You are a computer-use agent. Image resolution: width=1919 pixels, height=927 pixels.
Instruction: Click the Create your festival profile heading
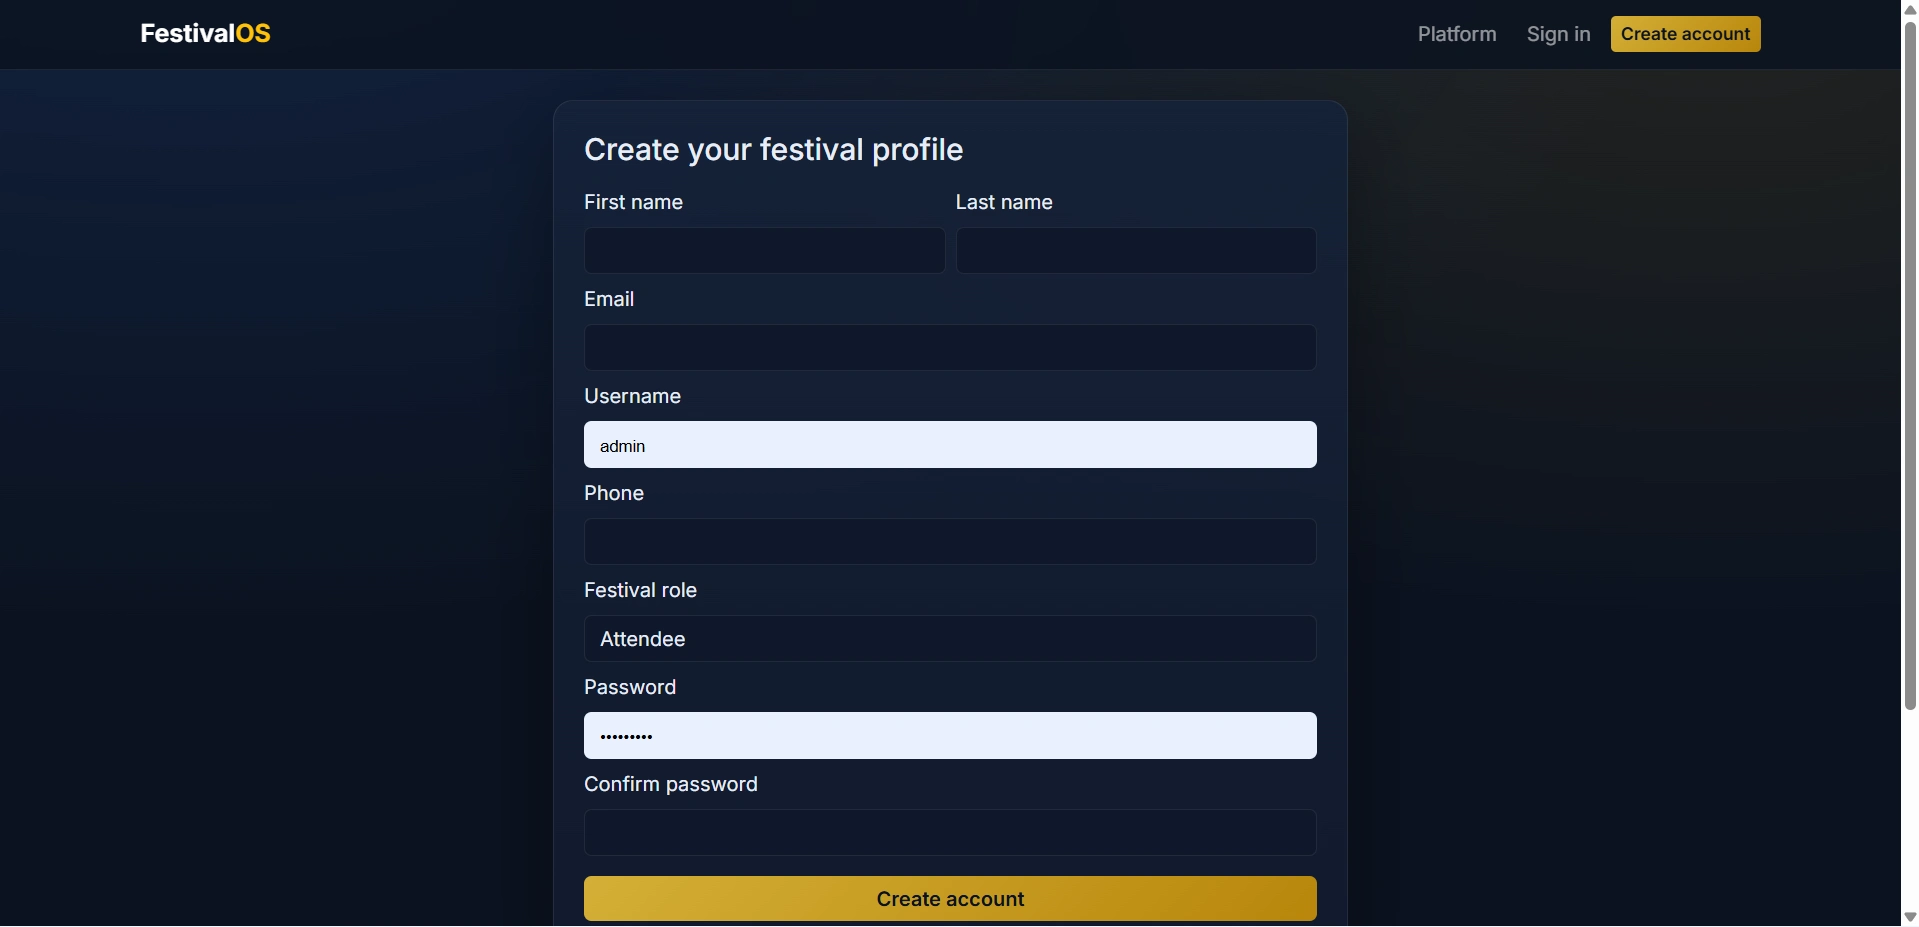point(773,149)
